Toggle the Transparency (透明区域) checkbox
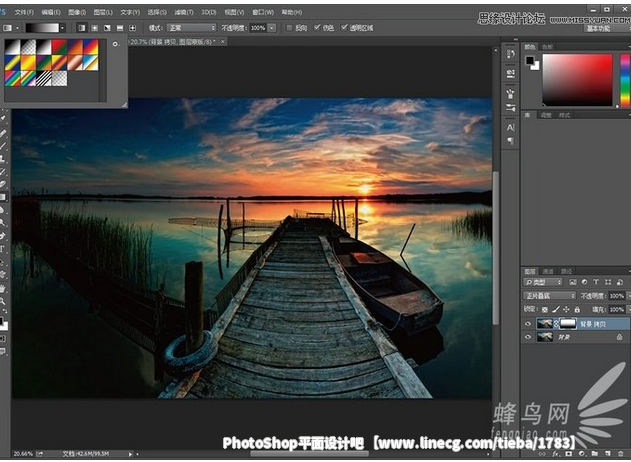The image size is (631, 462). click(344, 27)
